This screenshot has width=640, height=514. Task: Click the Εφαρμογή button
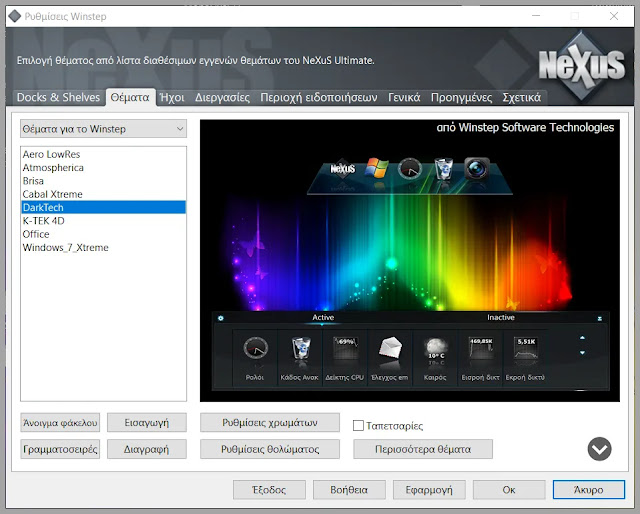click(429, 490)
